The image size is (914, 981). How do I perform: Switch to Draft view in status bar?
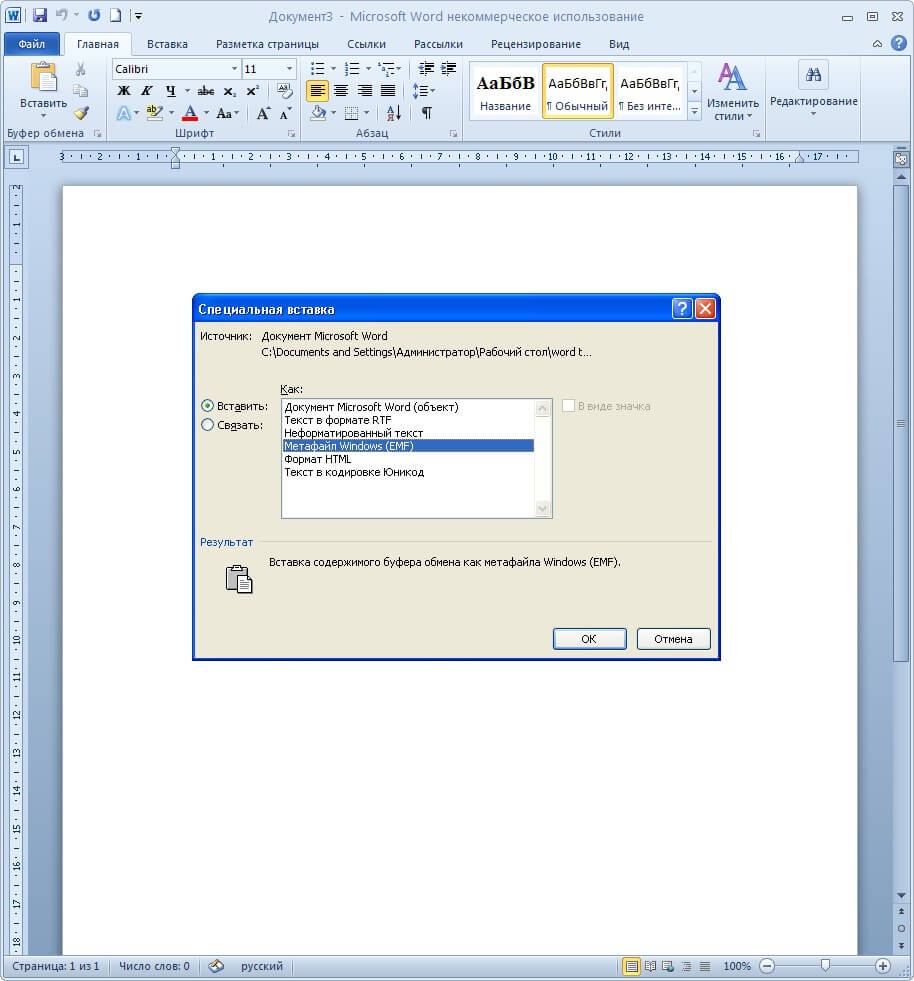click(704, 966)
